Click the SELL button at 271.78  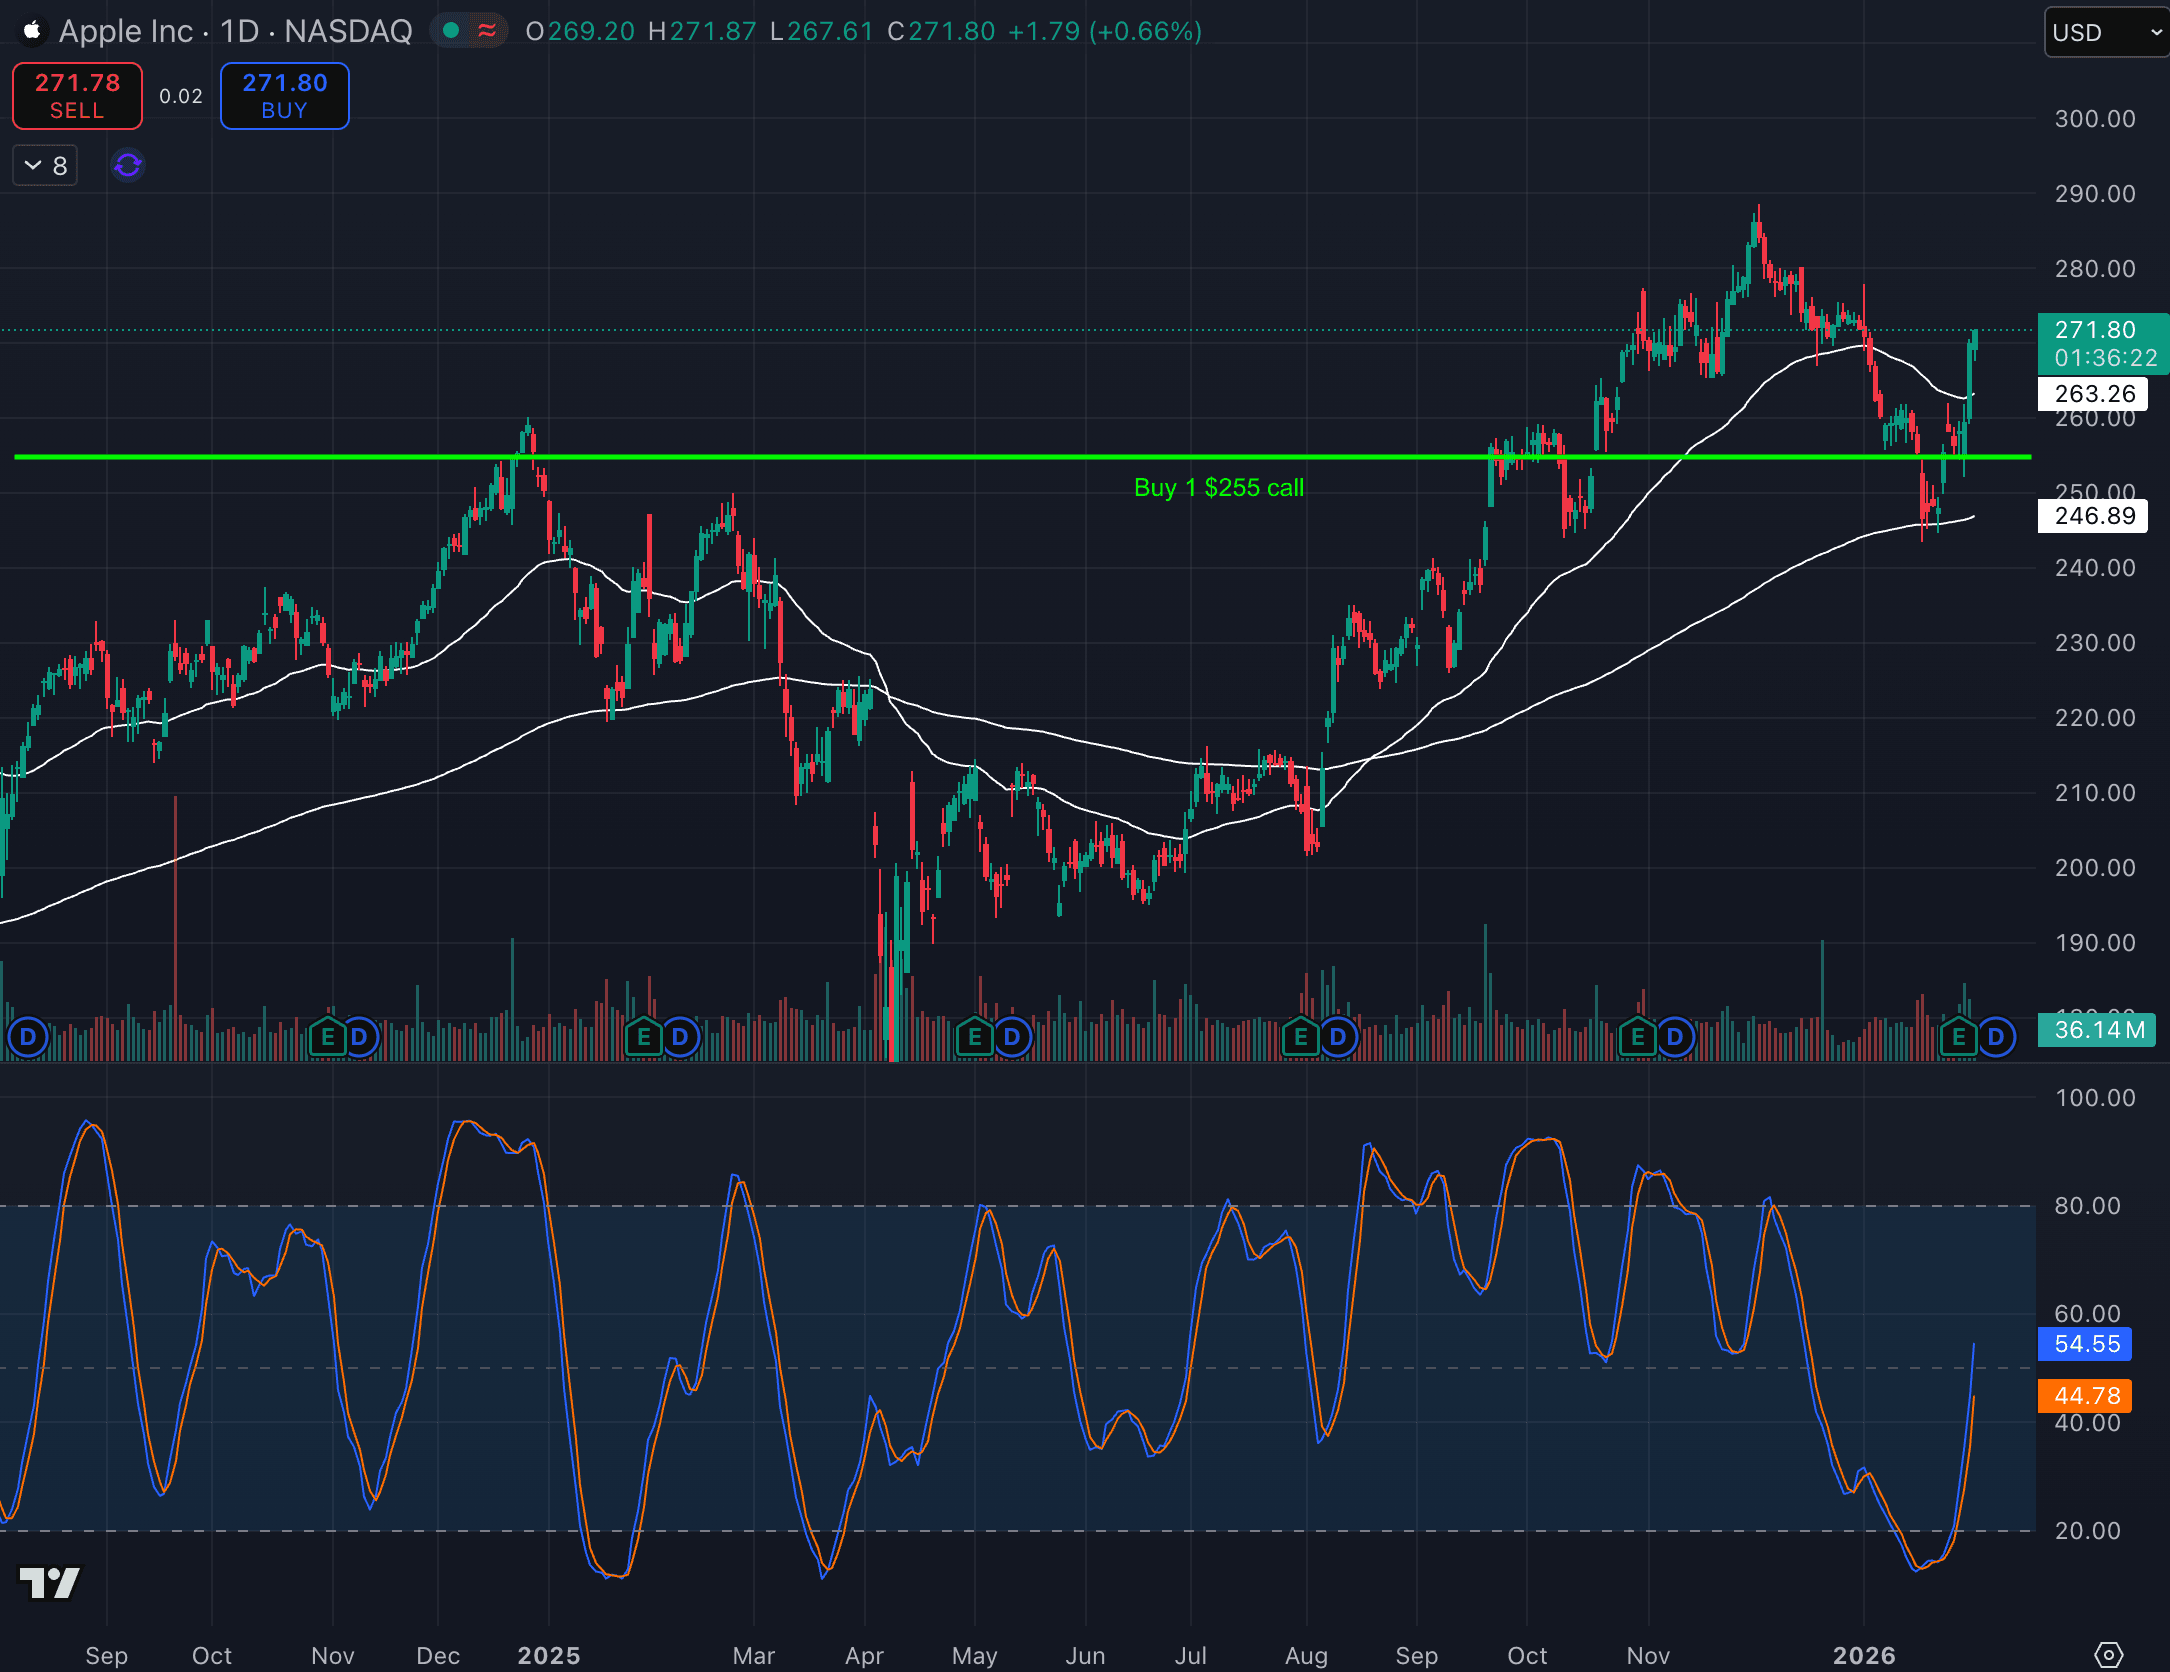click(77, 95)
